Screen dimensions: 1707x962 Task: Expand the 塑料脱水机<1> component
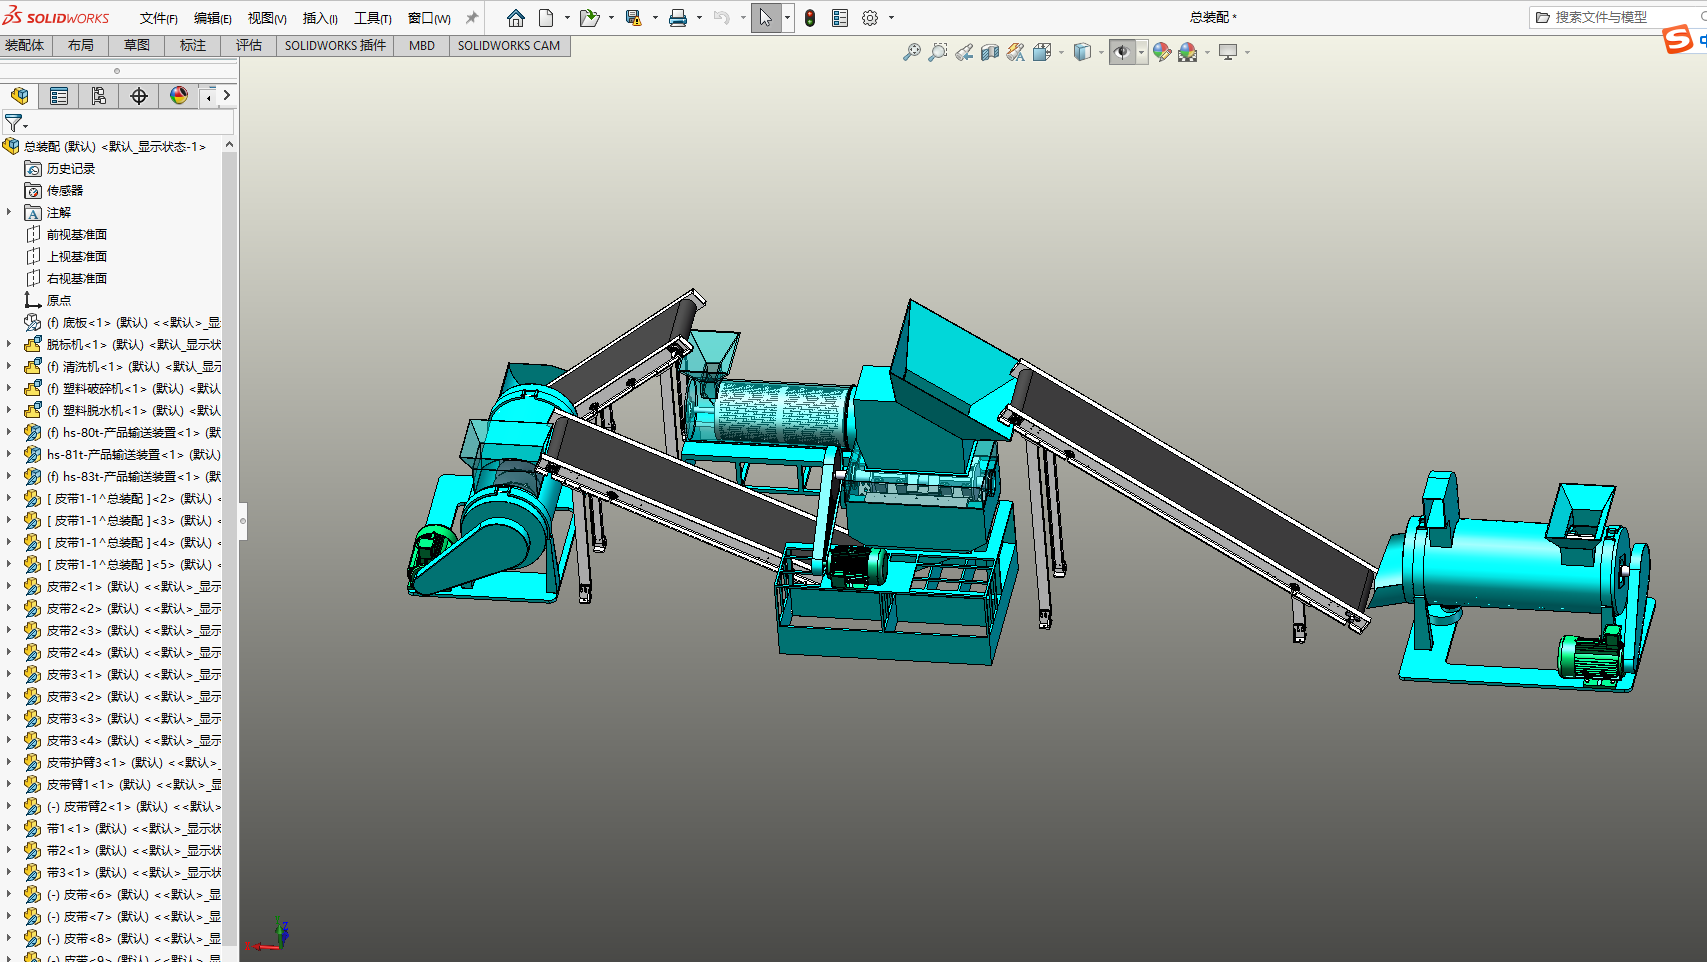tap(9, 410)
